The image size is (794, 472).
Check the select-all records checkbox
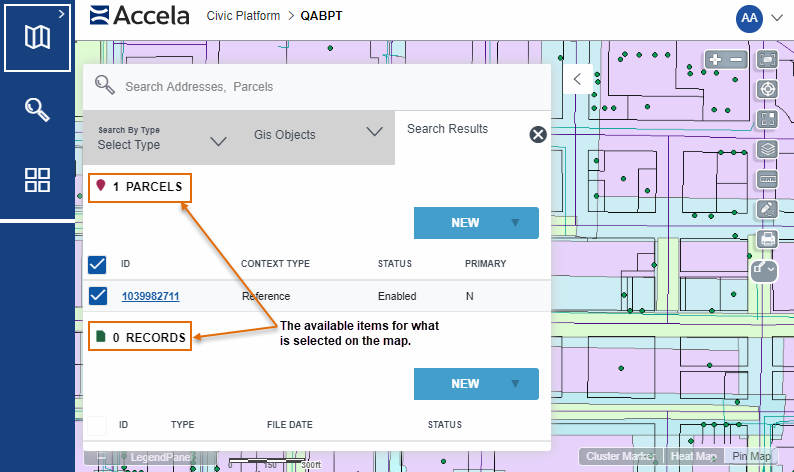click(97, 425)
